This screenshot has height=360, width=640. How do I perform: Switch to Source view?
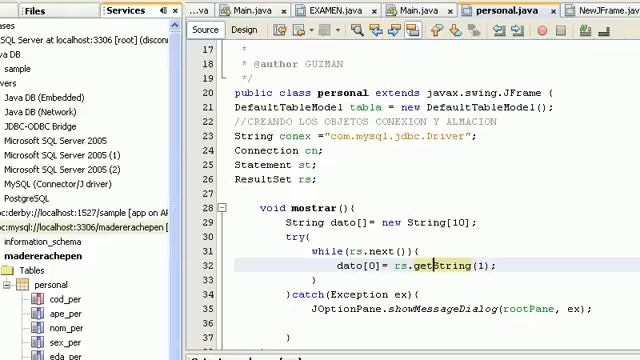pos(205,30)
